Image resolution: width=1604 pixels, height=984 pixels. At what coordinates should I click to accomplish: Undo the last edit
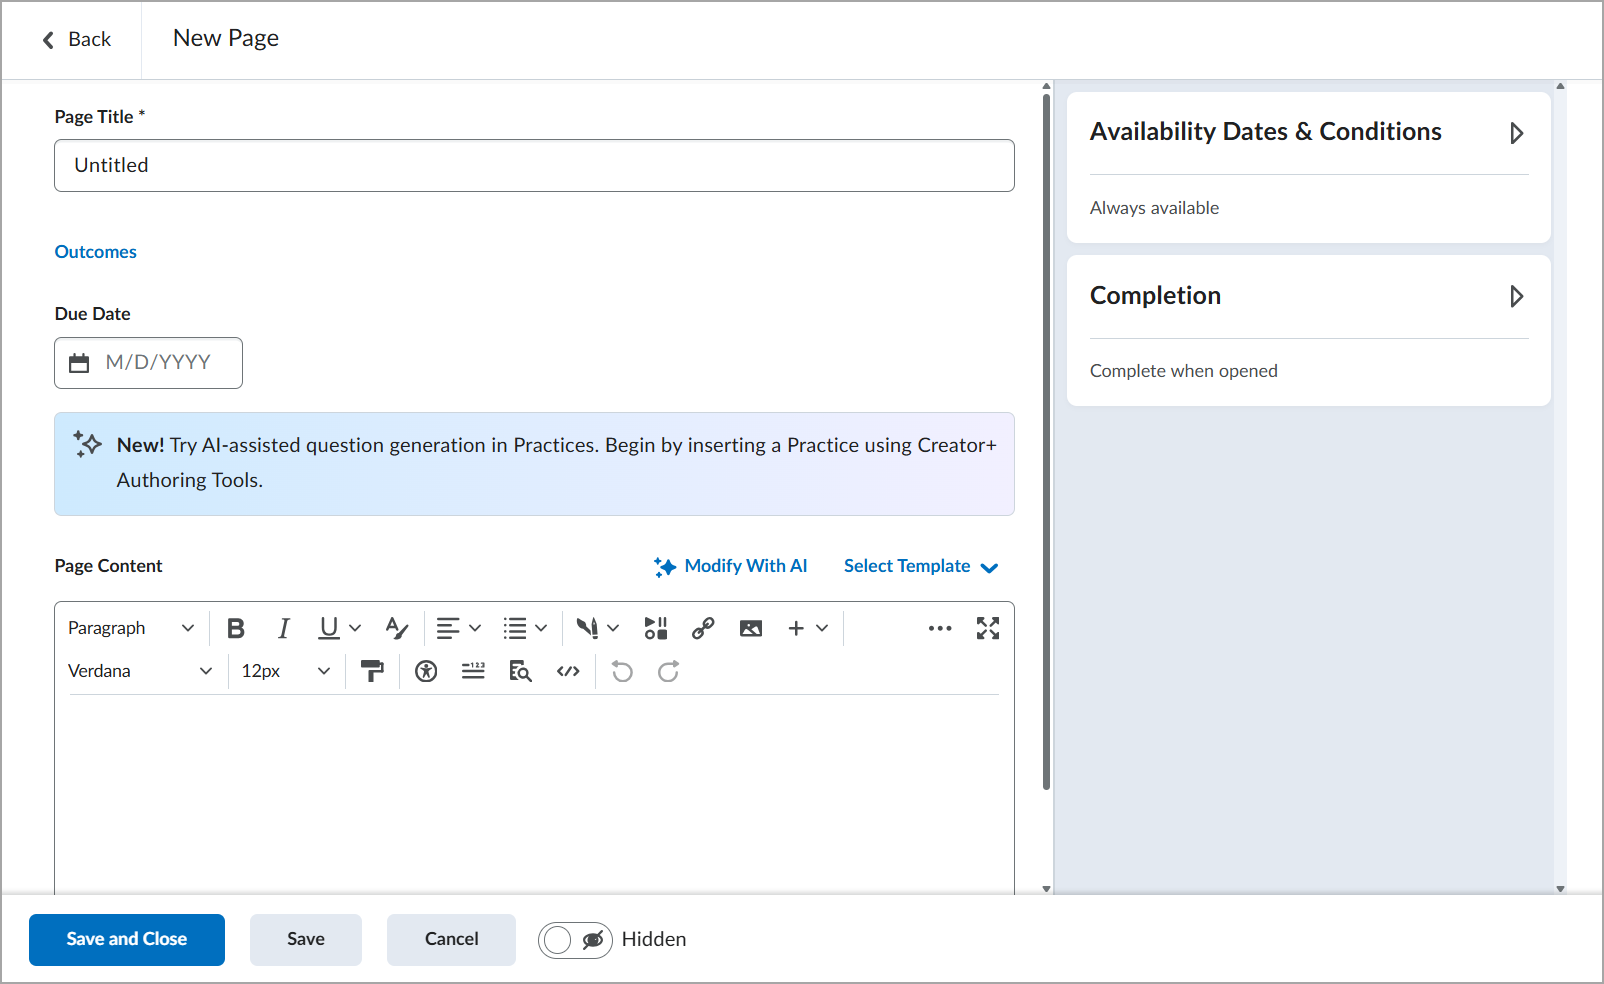point(622,671)
